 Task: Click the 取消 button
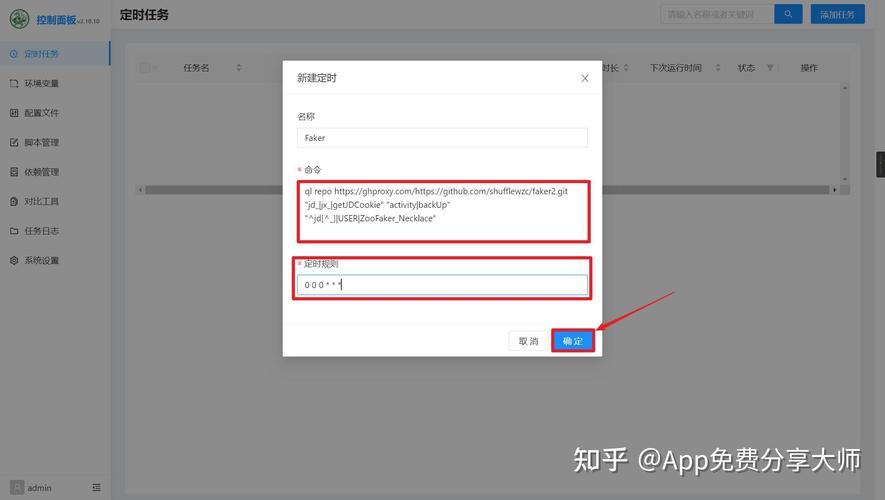coord(528,341)
